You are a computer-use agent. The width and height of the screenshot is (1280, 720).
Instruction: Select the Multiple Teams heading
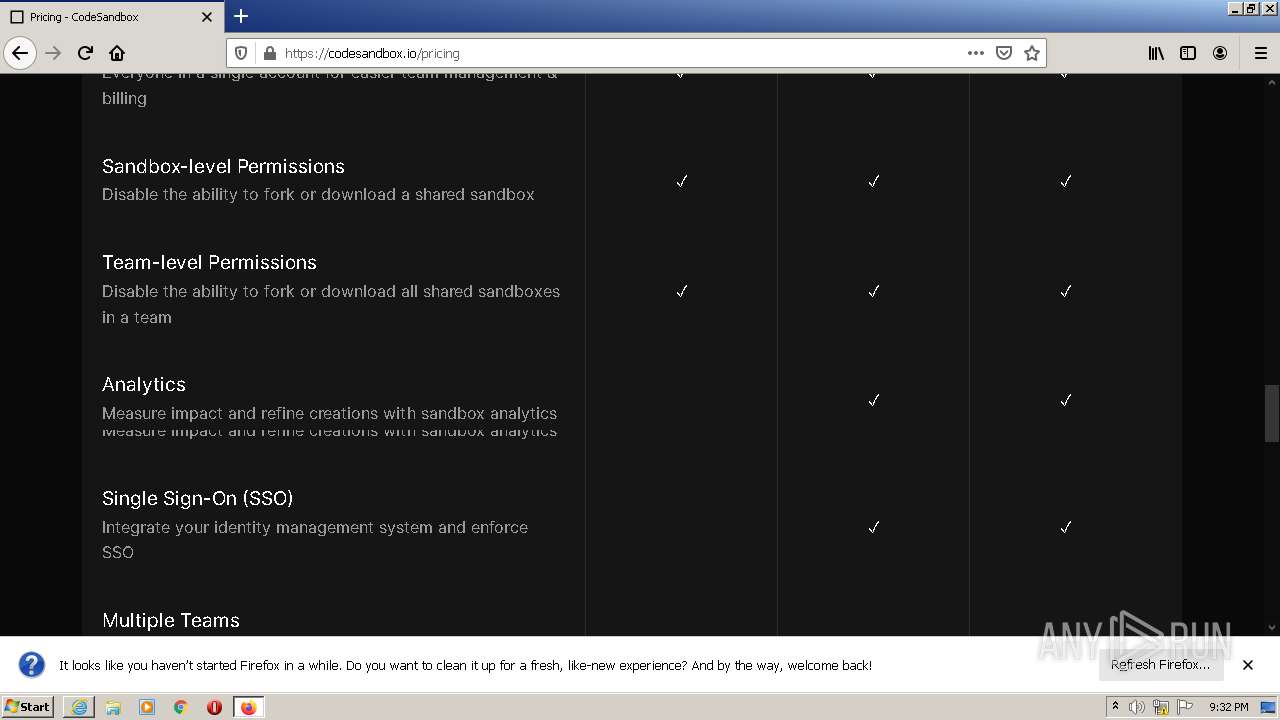click(x=171, y=620)
